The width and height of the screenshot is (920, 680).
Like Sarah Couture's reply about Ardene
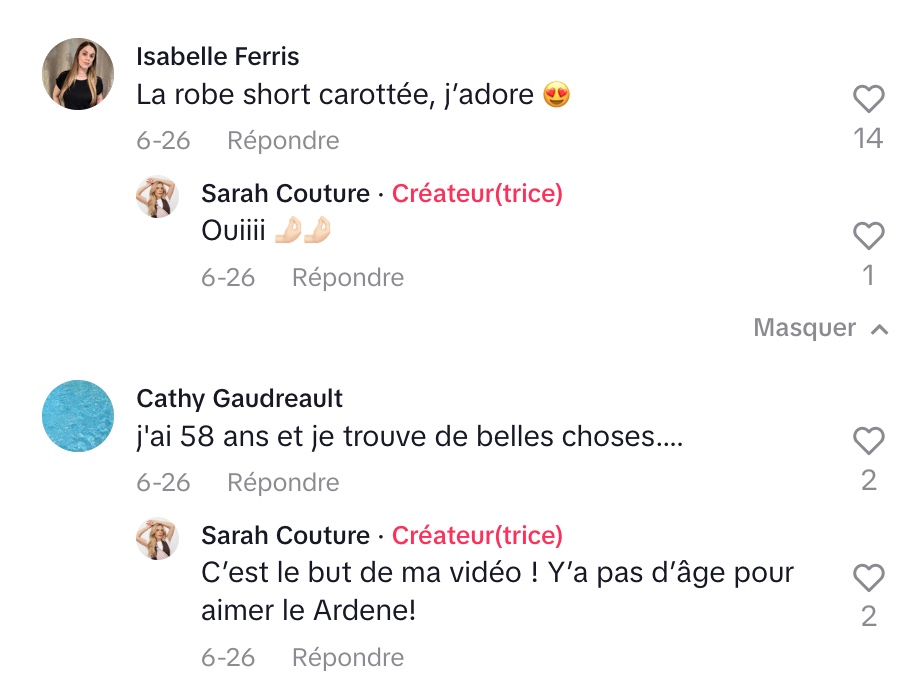coord(868,577)
